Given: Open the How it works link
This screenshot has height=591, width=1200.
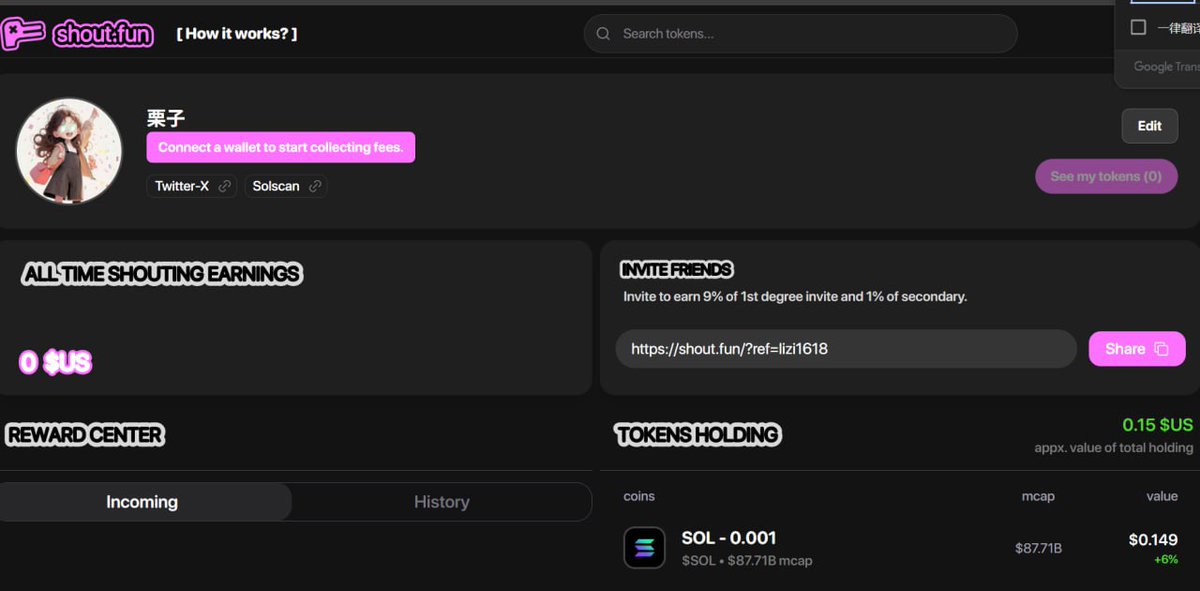Looking at the screenshot, I should point(237,33).
